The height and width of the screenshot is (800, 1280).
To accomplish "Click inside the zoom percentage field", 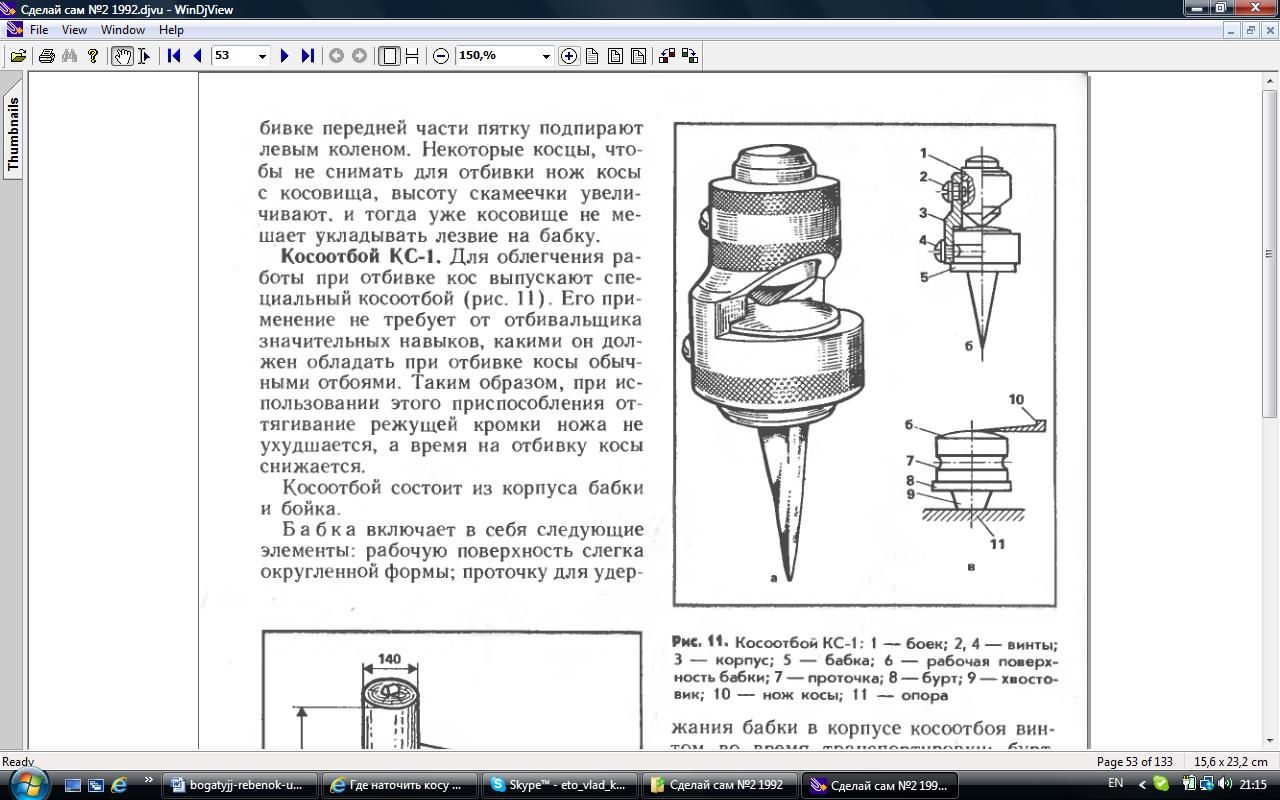I will tap(497, 56).
